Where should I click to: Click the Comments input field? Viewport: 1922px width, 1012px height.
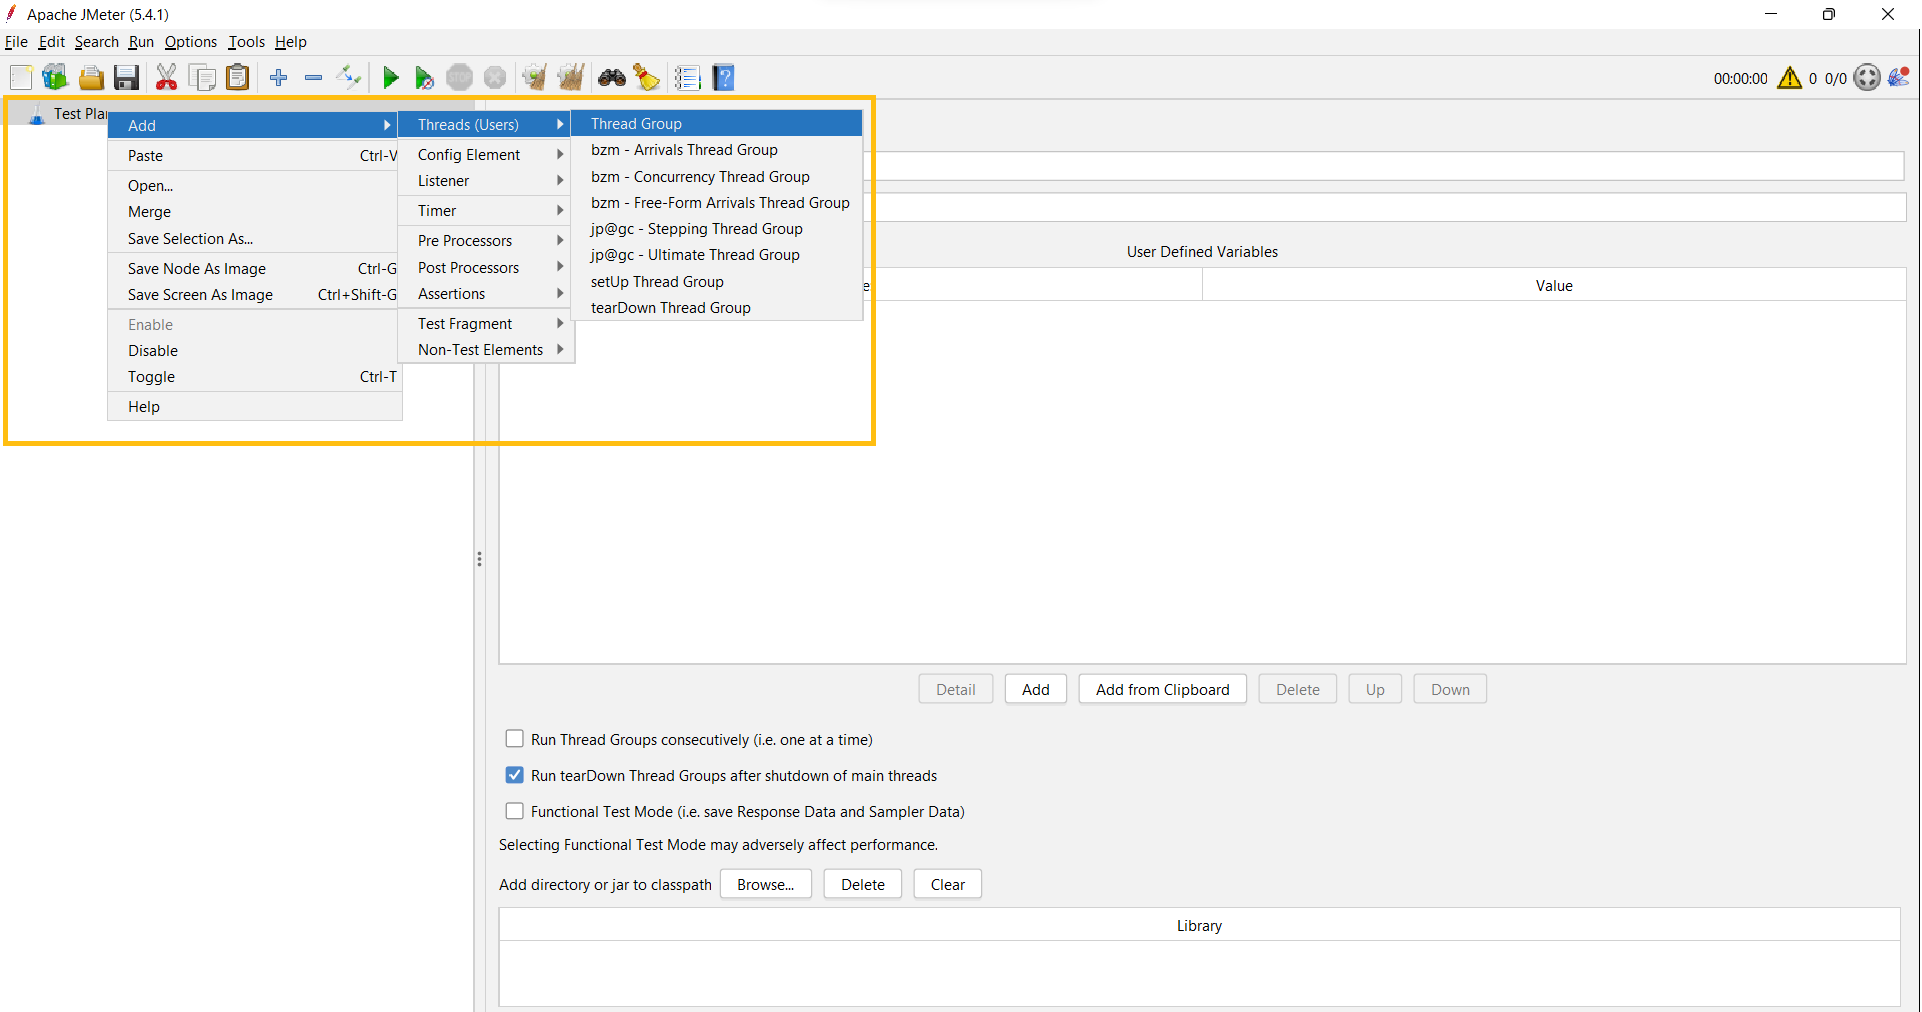tap(1390, 207)
